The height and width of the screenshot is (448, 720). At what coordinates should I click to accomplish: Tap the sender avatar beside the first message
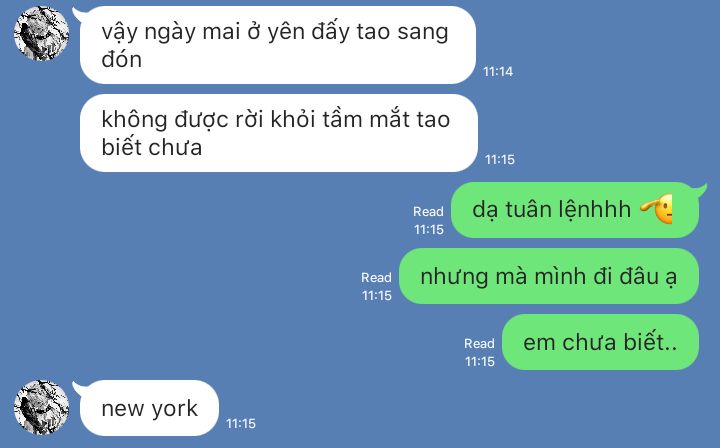click(41, 34)
